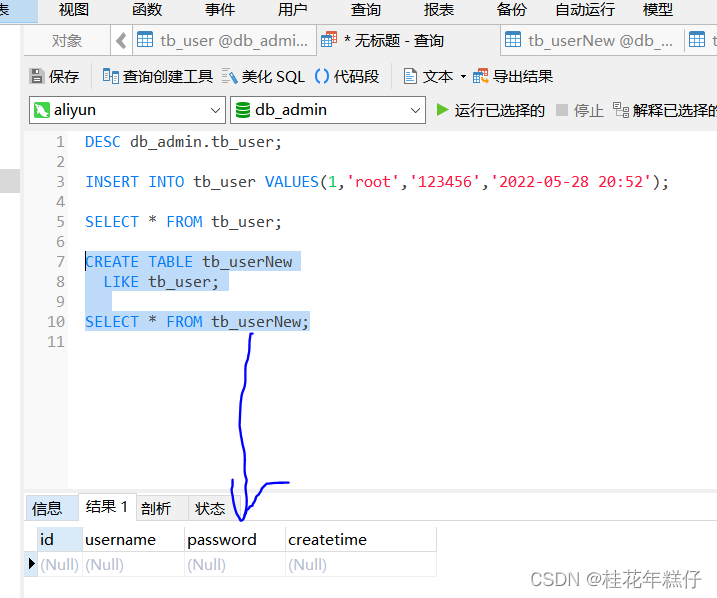This screenshot has height=598, width=717.
Task: Click the green Run Selected play icon
Action: click(442, 110)
